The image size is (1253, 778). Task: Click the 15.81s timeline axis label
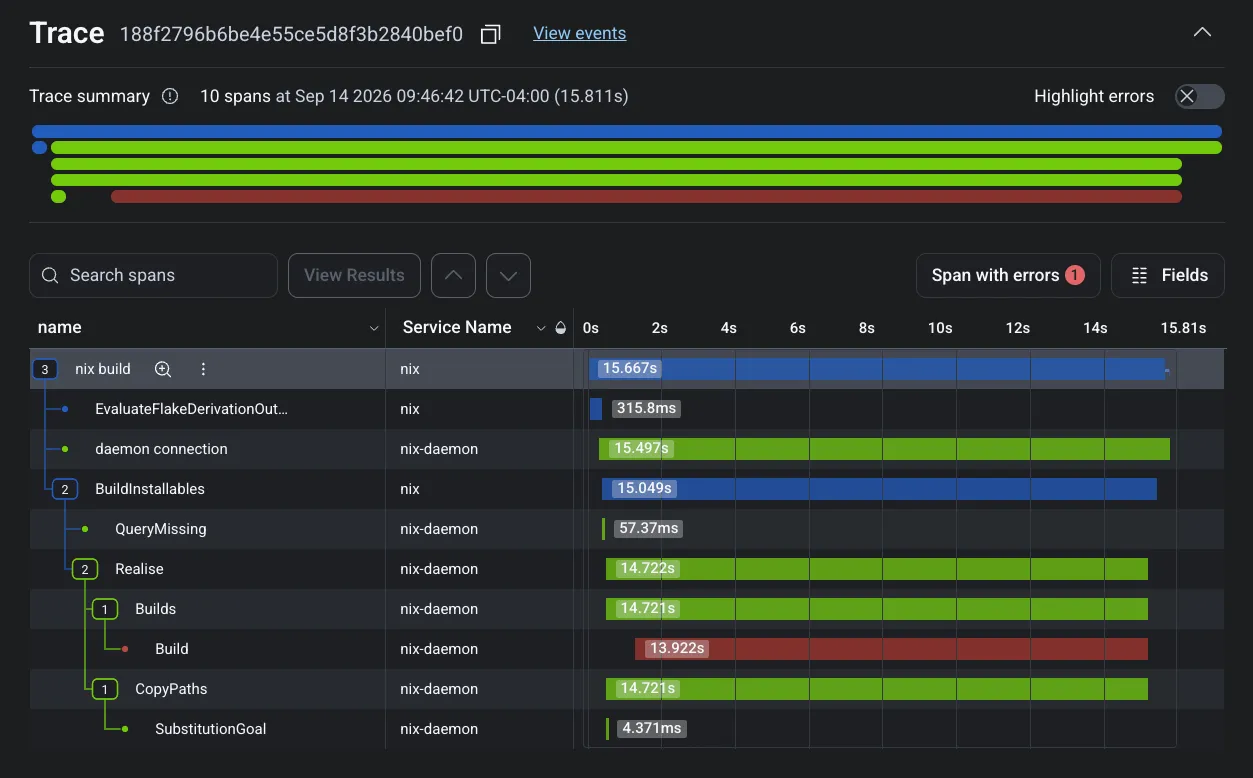pos(1183,328)
